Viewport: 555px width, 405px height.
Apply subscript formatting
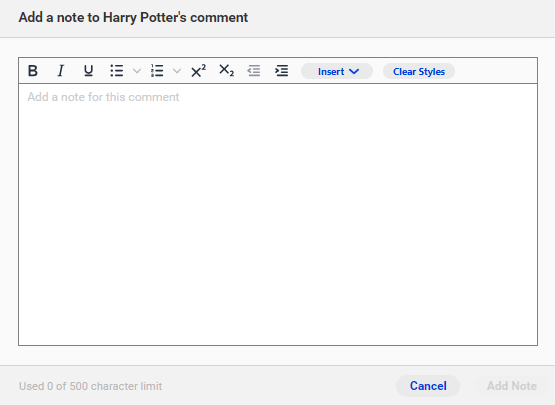227,71
